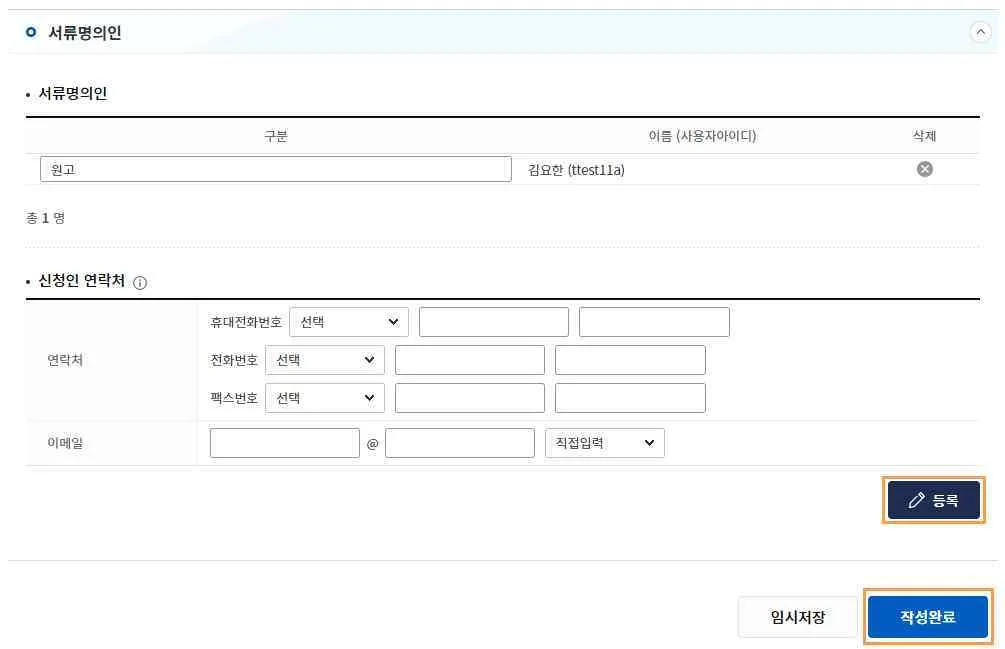The width and height of the screenshot is (1005, 649).
Task: Click the 원고 구분 field
Action: coord(276,169)
